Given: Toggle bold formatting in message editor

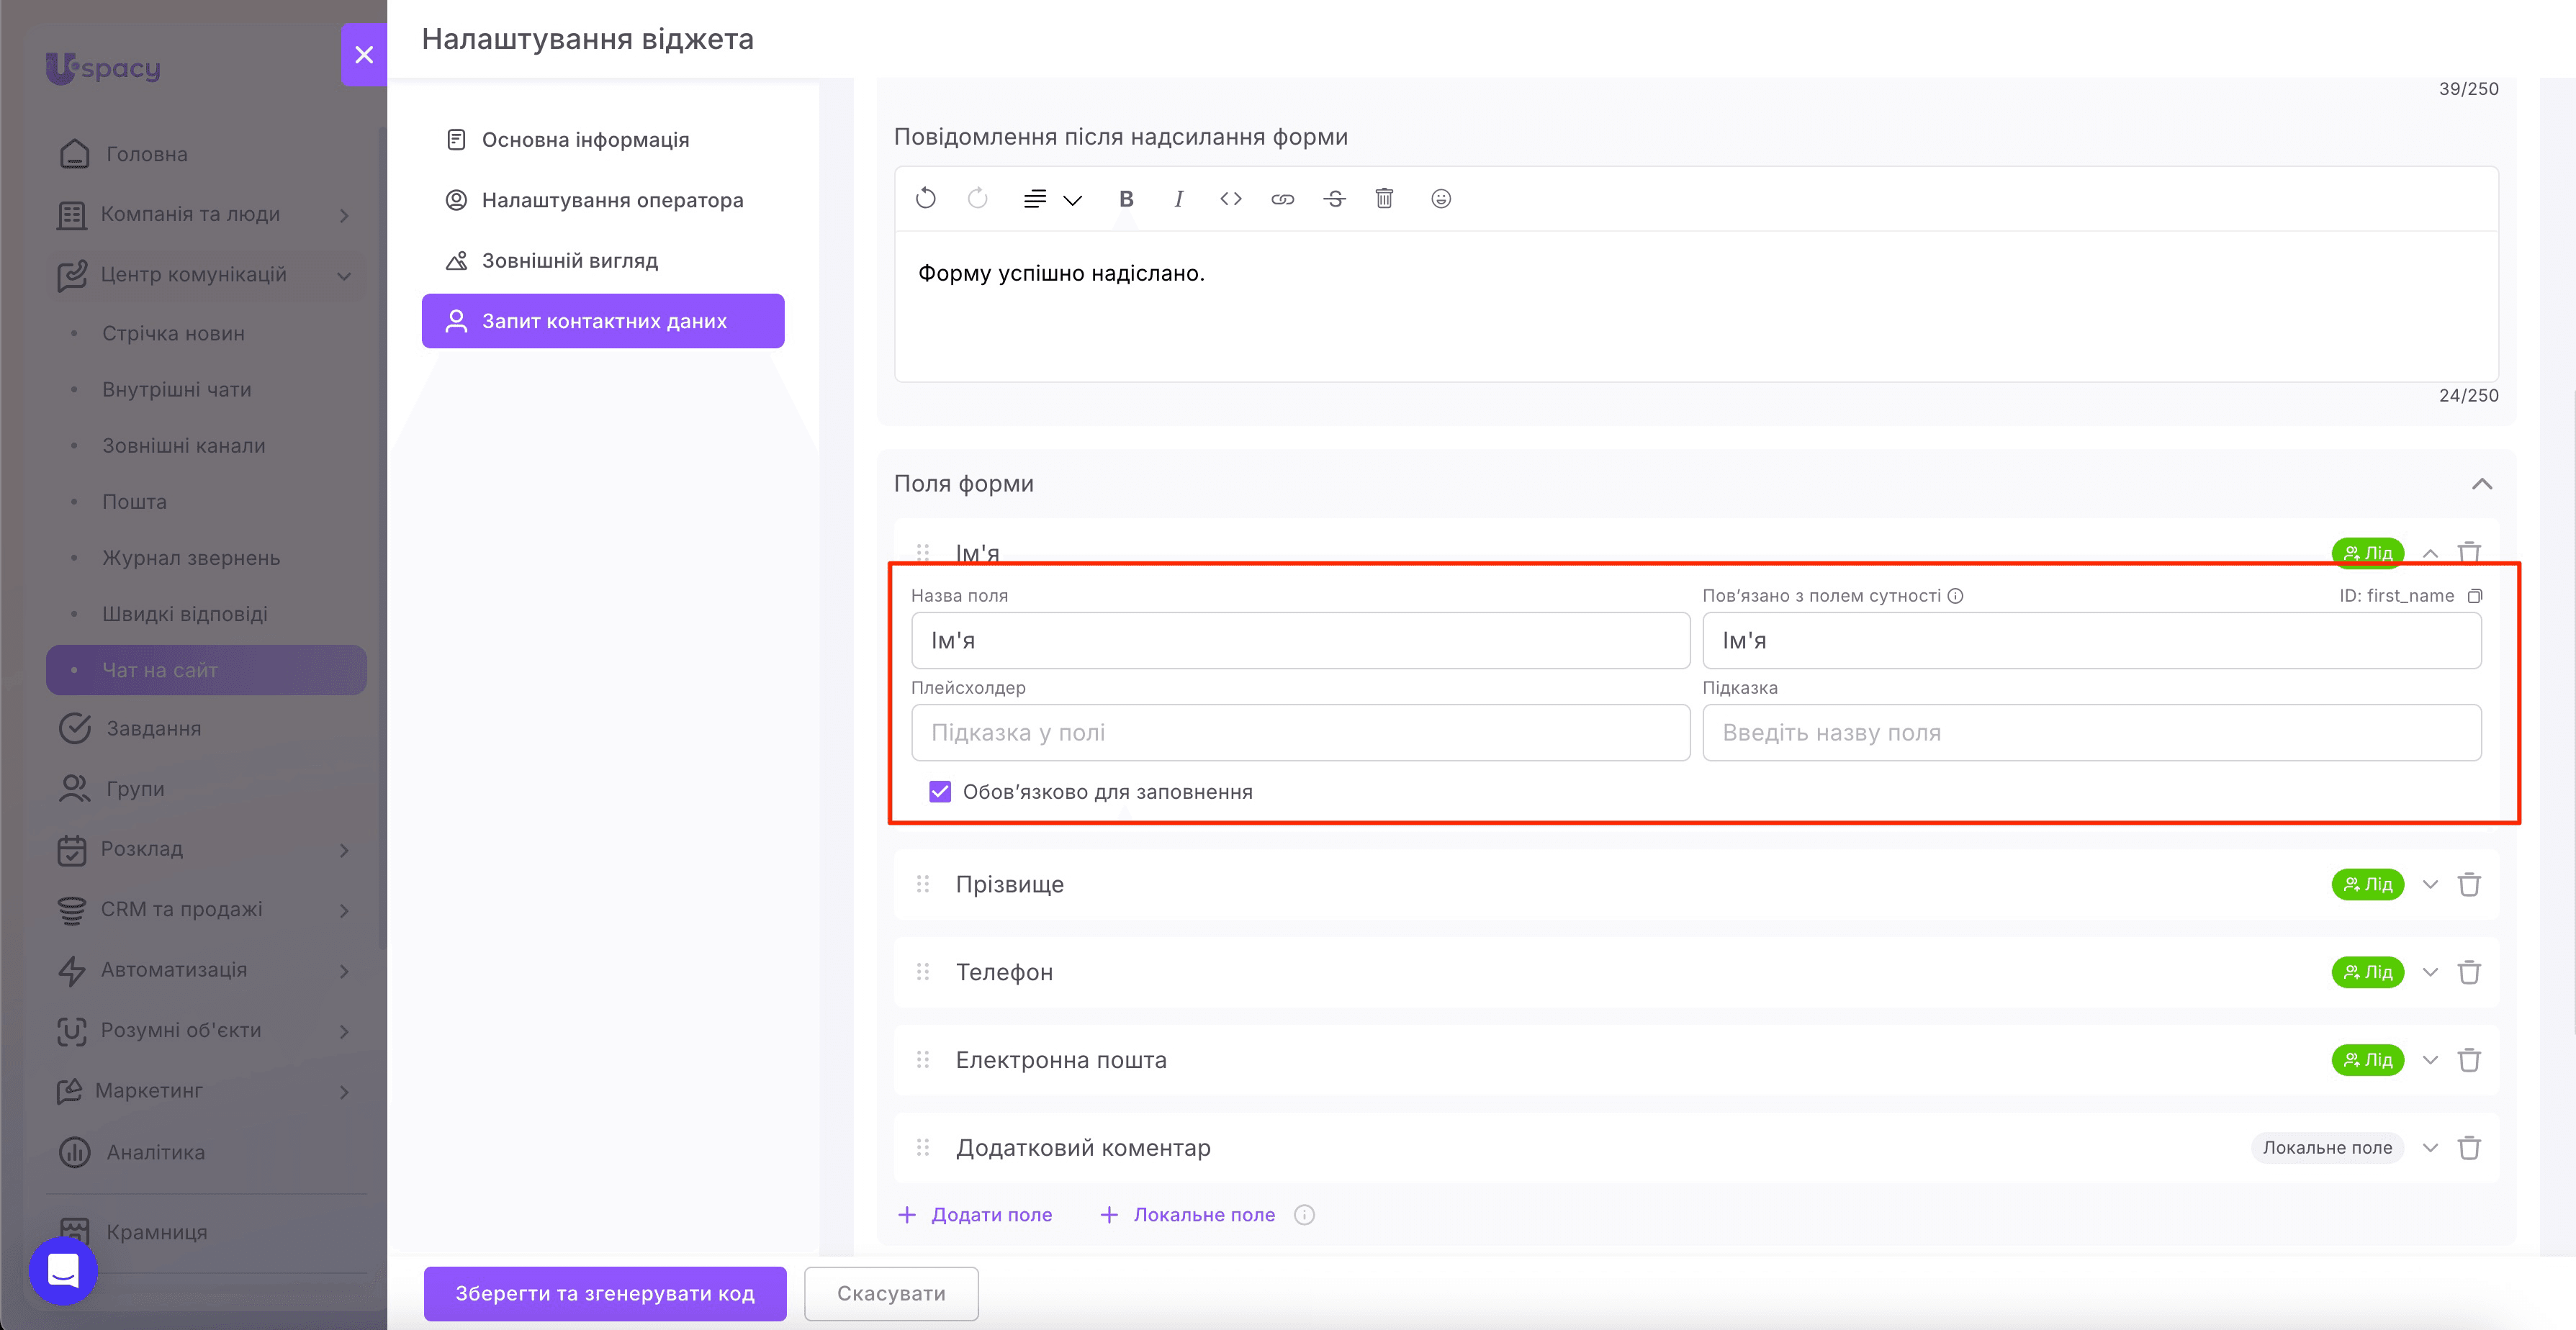Looking at the screenshot, I should point(1126,199).
